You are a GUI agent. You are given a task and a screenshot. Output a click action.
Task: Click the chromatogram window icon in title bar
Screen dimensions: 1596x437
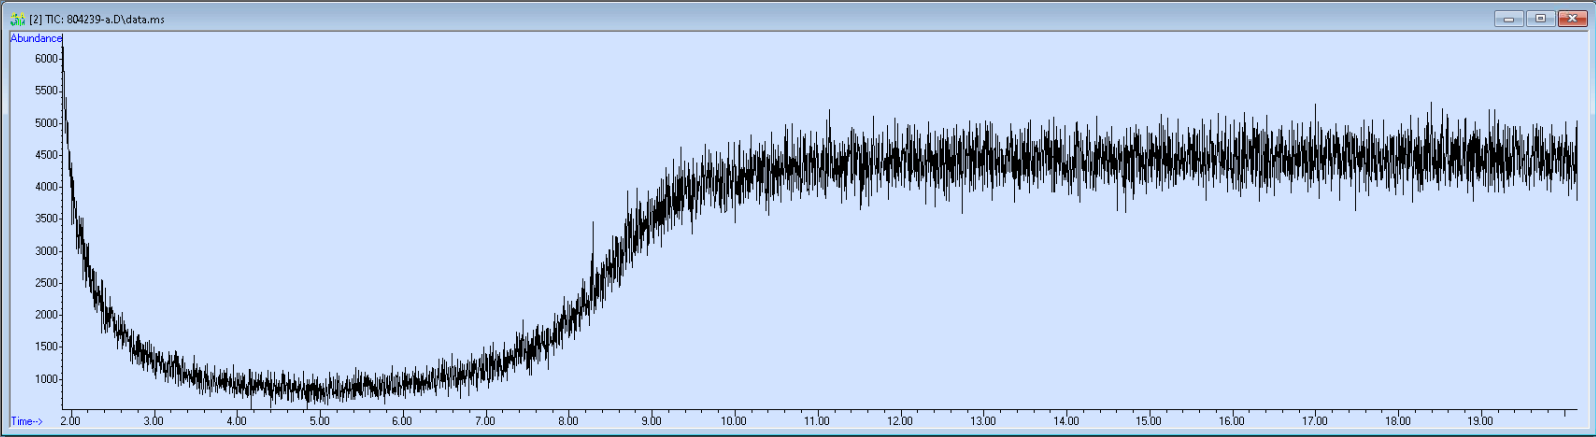click(x=17, y=19)
